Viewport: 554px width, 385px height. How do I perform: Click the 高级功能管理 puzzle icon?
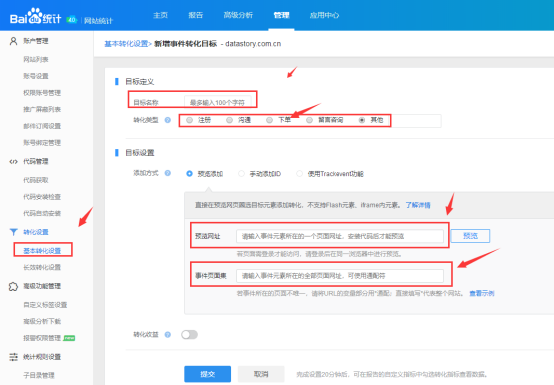(x=13, y=286)
